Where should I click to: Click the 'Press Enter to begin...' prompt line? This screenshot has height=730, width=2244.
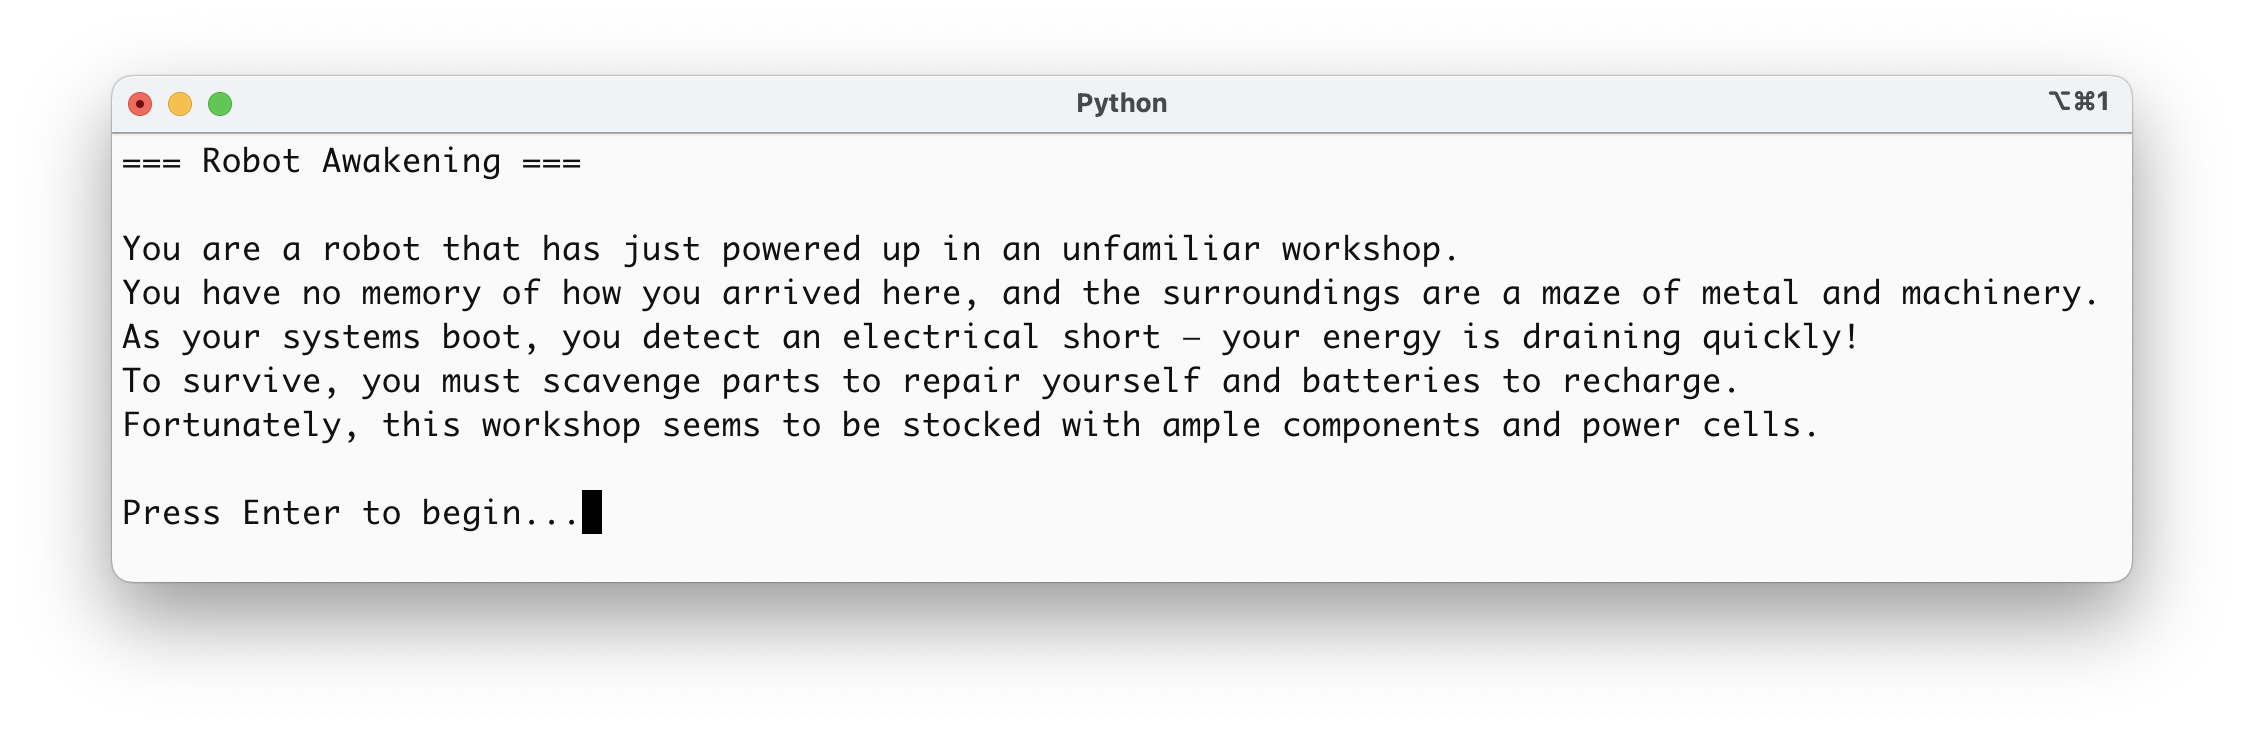[x=351, y=513]
